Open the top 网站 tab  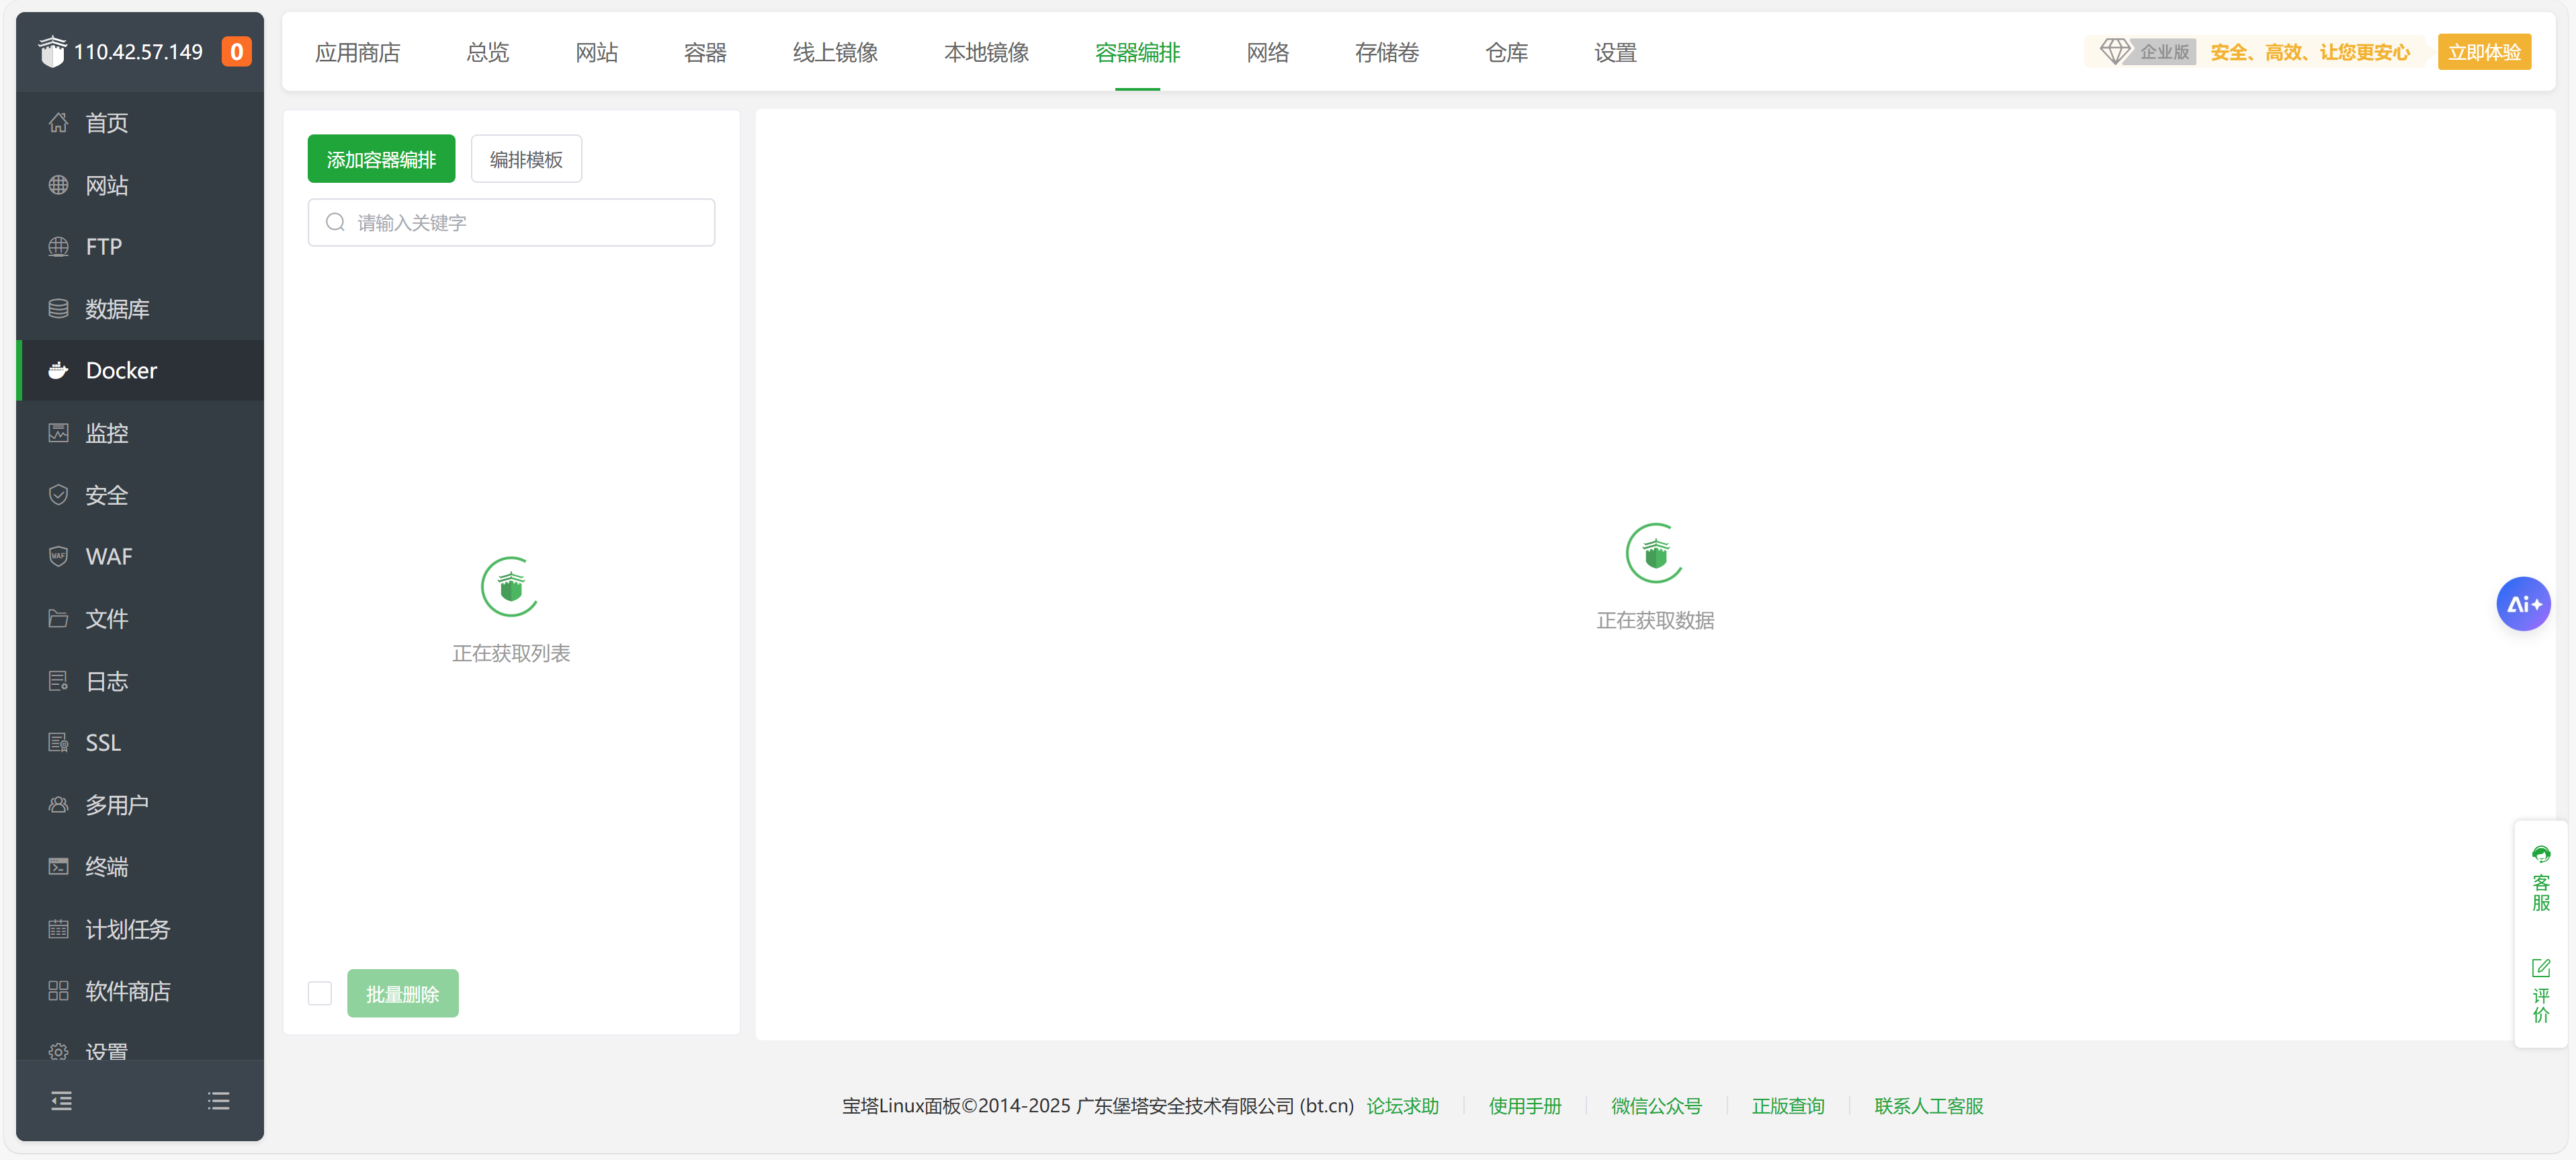(x=596, y=52)
